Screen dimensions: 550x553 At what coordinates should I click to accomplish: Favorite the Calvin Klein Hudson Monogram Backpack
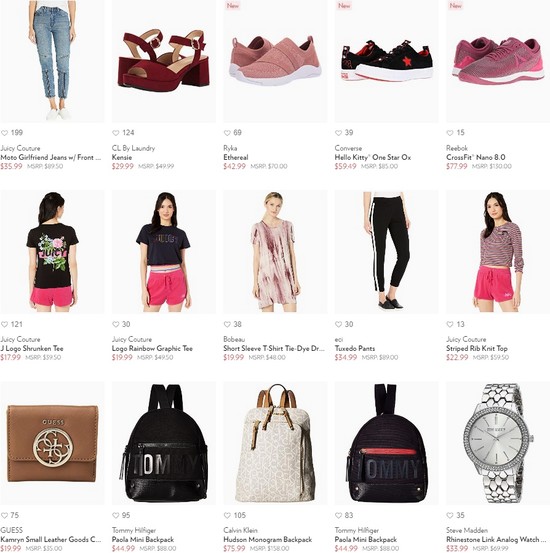[227, 516]
